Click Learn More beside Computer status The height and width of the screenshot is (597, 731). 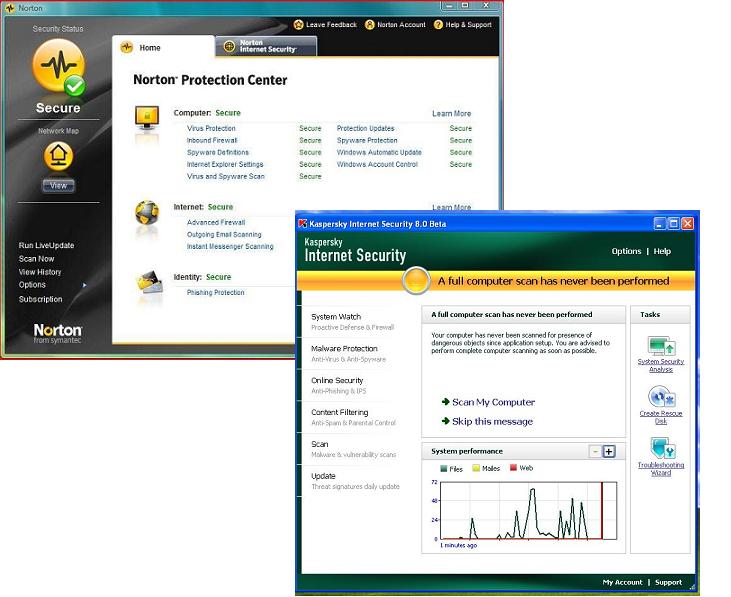tap(451, 113)
